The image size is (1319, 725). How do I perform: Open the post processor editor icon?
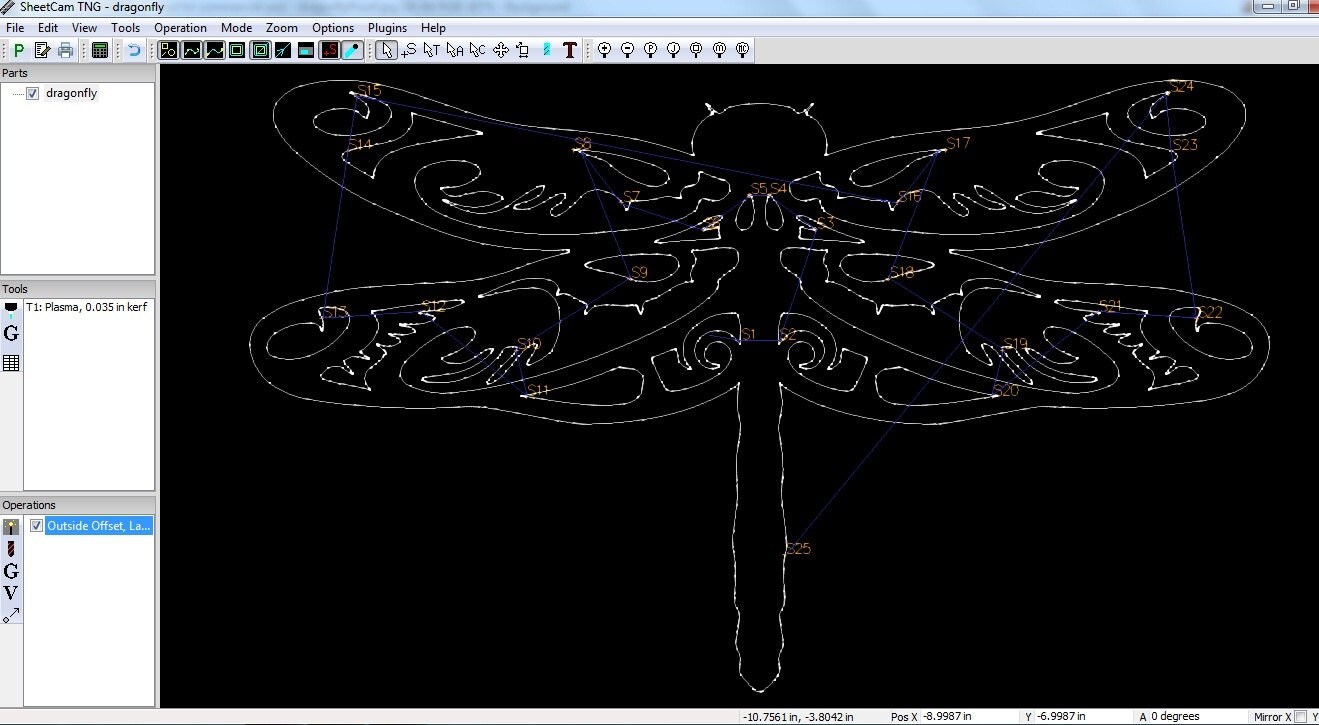click(x=40, y=50)
